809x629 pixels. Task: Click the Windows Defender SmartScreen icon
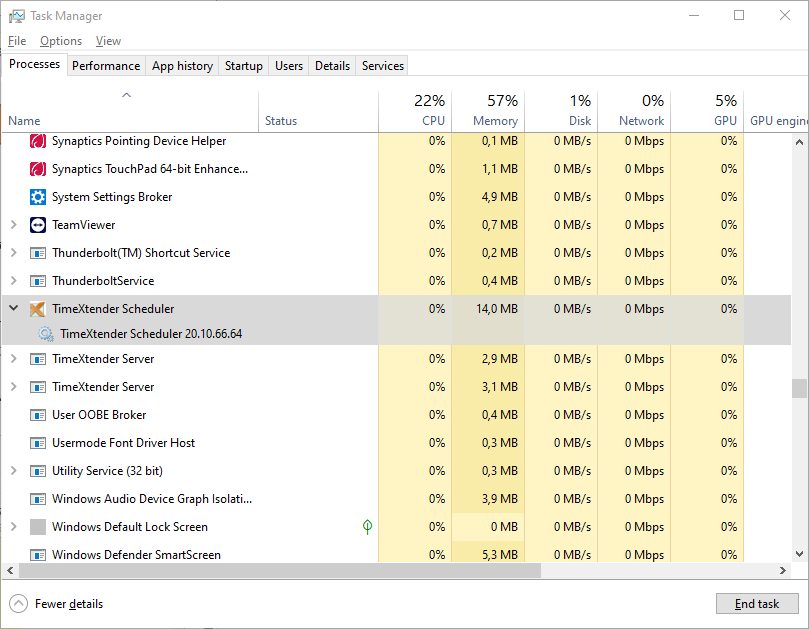38,555
